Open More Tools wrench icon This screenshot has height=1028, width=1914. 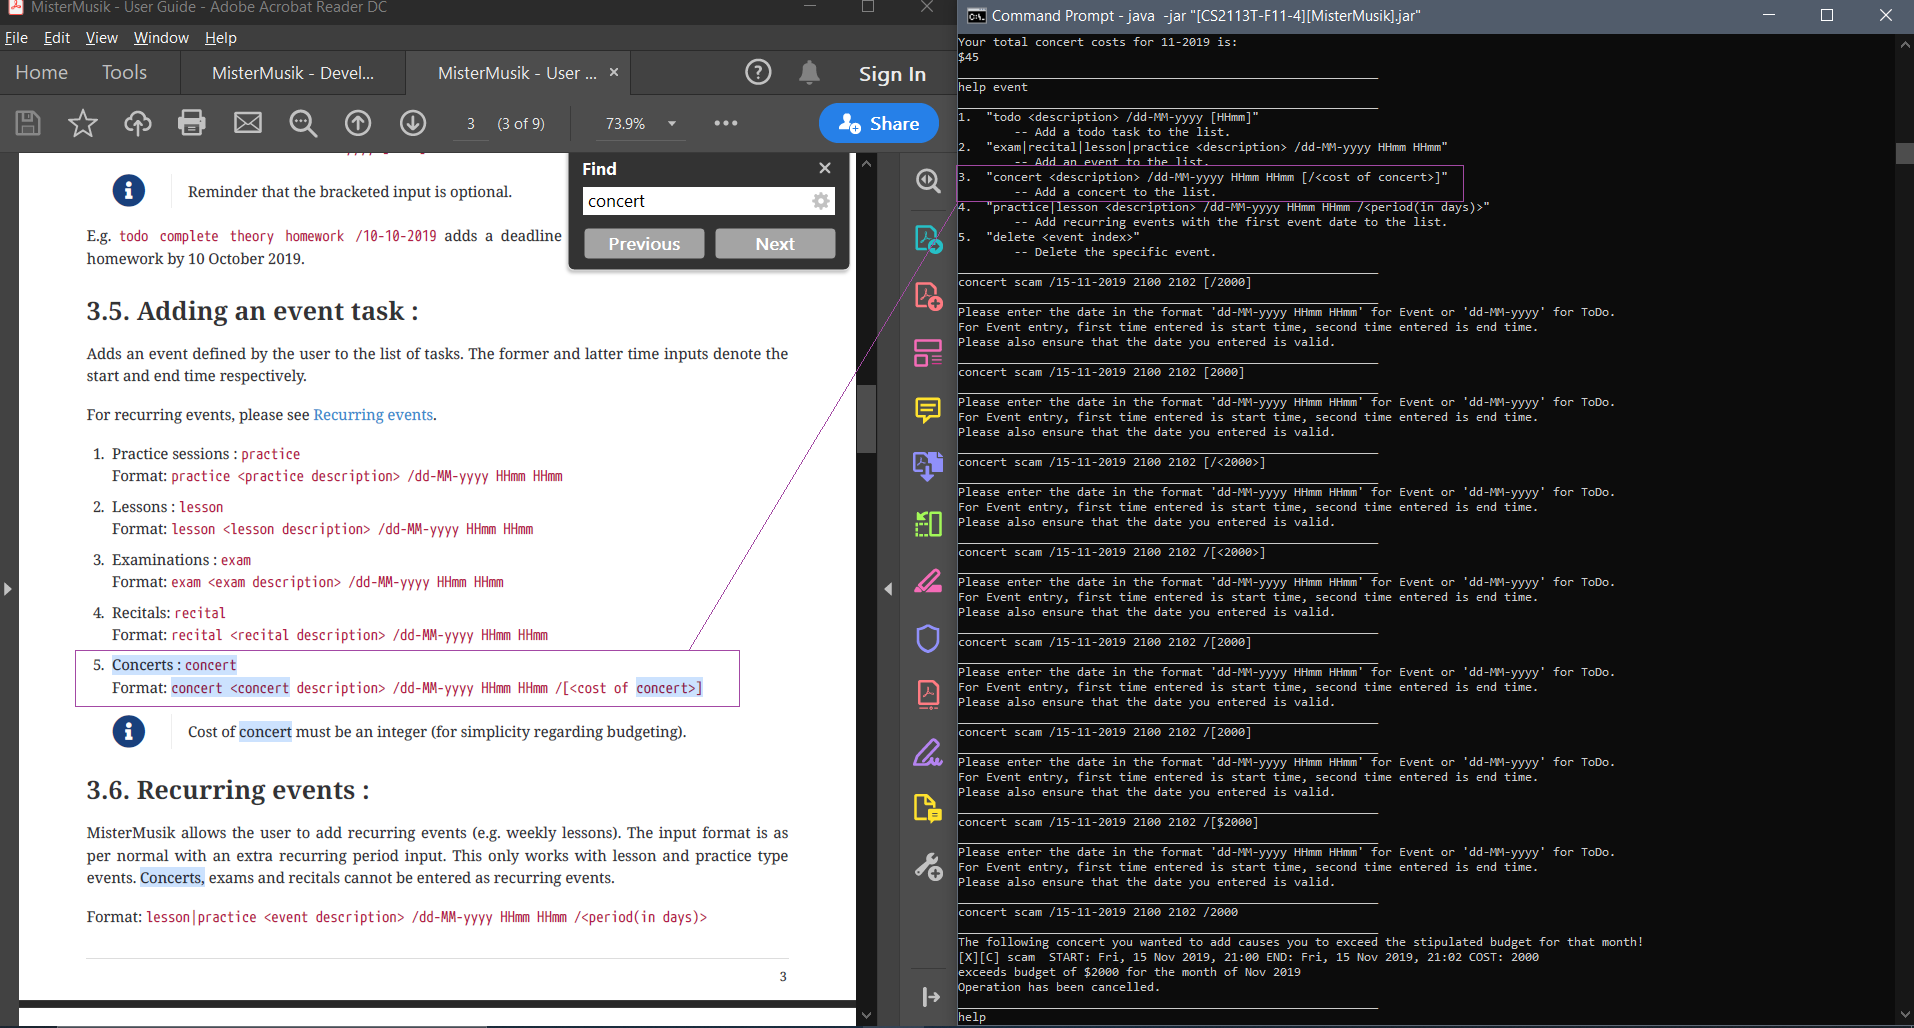coord(928,866)
